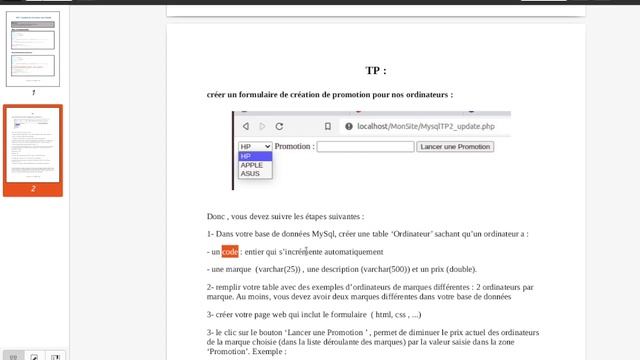Click the highlighted word 'code'
This screenshot has height=360, width=640.
pyautogui.click(x=230, y=252)
